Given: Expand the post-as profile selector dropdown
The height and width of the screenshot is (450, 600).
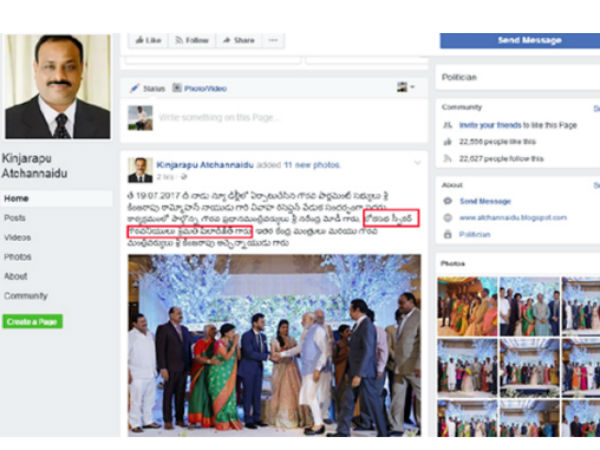Looking at the screenshot, I should 405,88.
